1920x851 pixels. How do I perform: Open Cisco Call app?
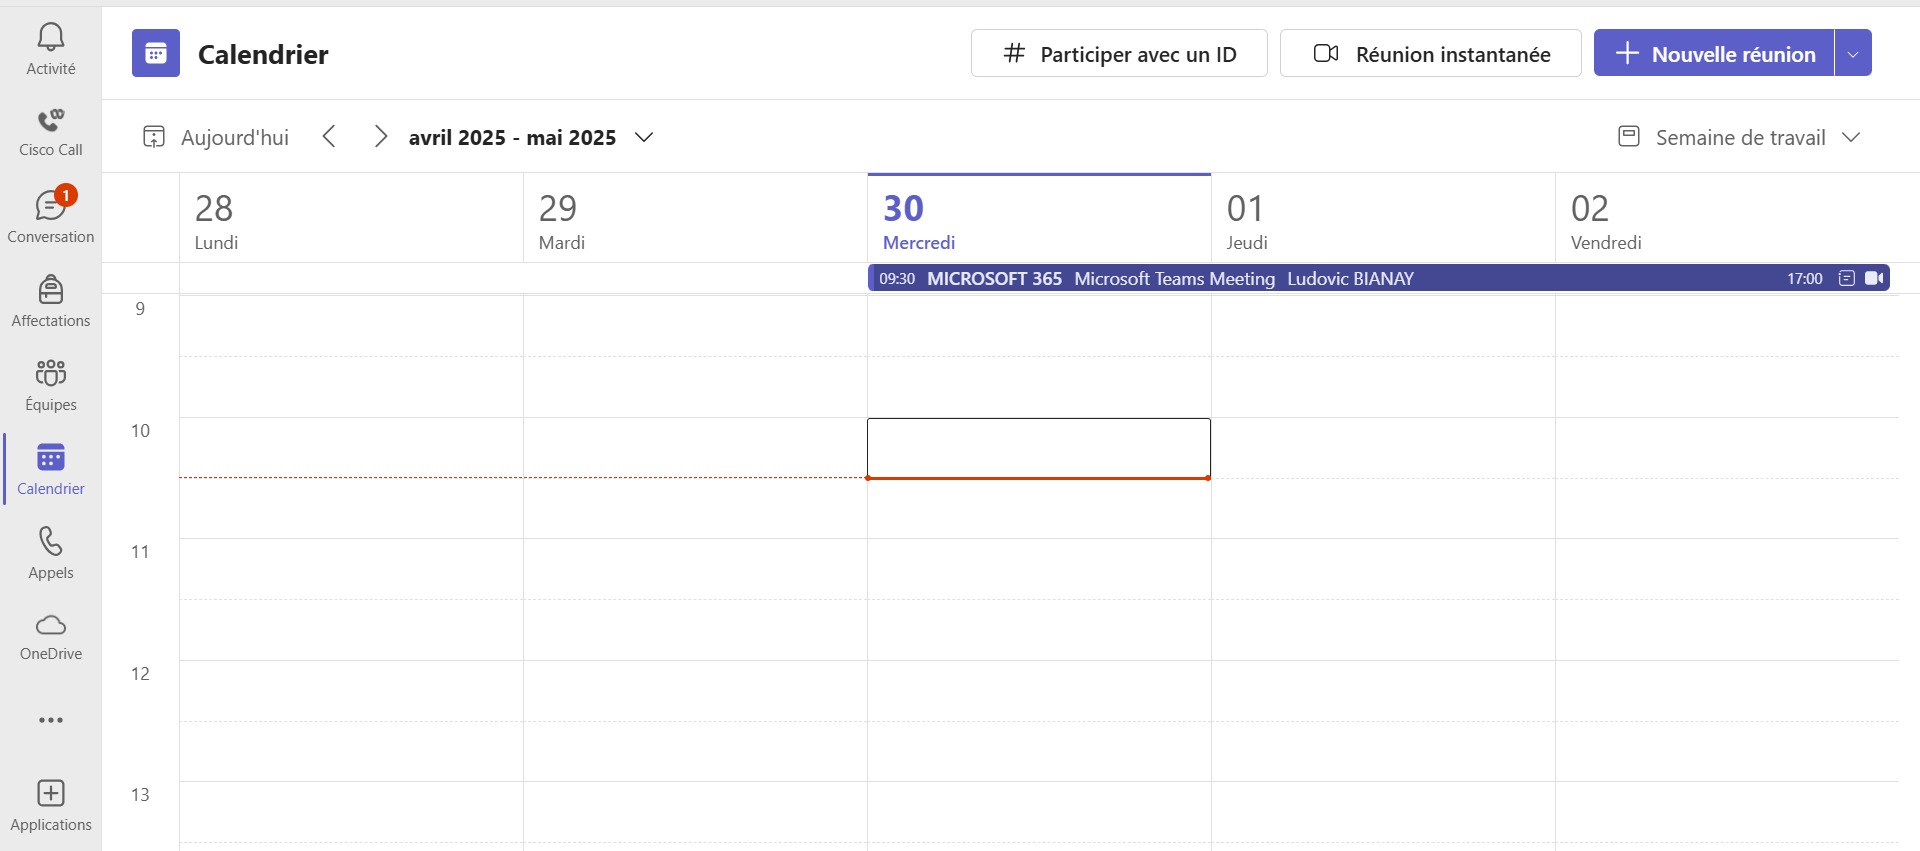tap(51, 132)
